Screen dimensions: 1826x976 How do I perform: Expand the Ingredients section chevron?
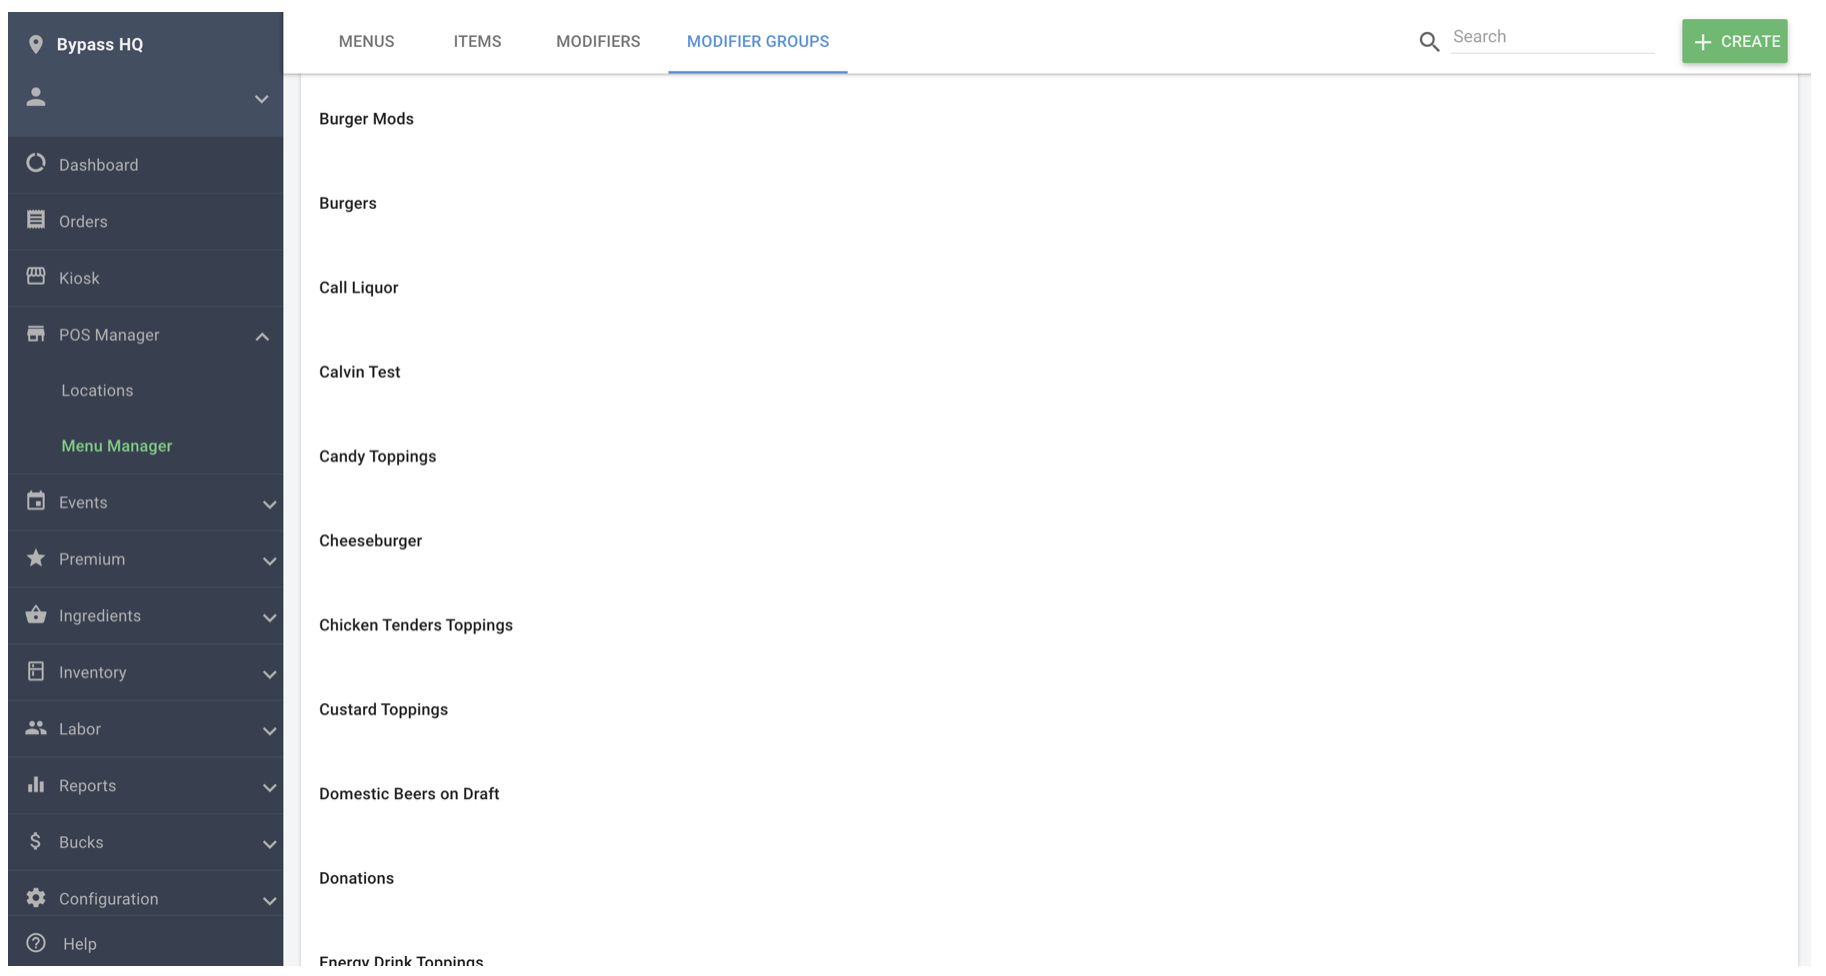[x=269, y=617]
